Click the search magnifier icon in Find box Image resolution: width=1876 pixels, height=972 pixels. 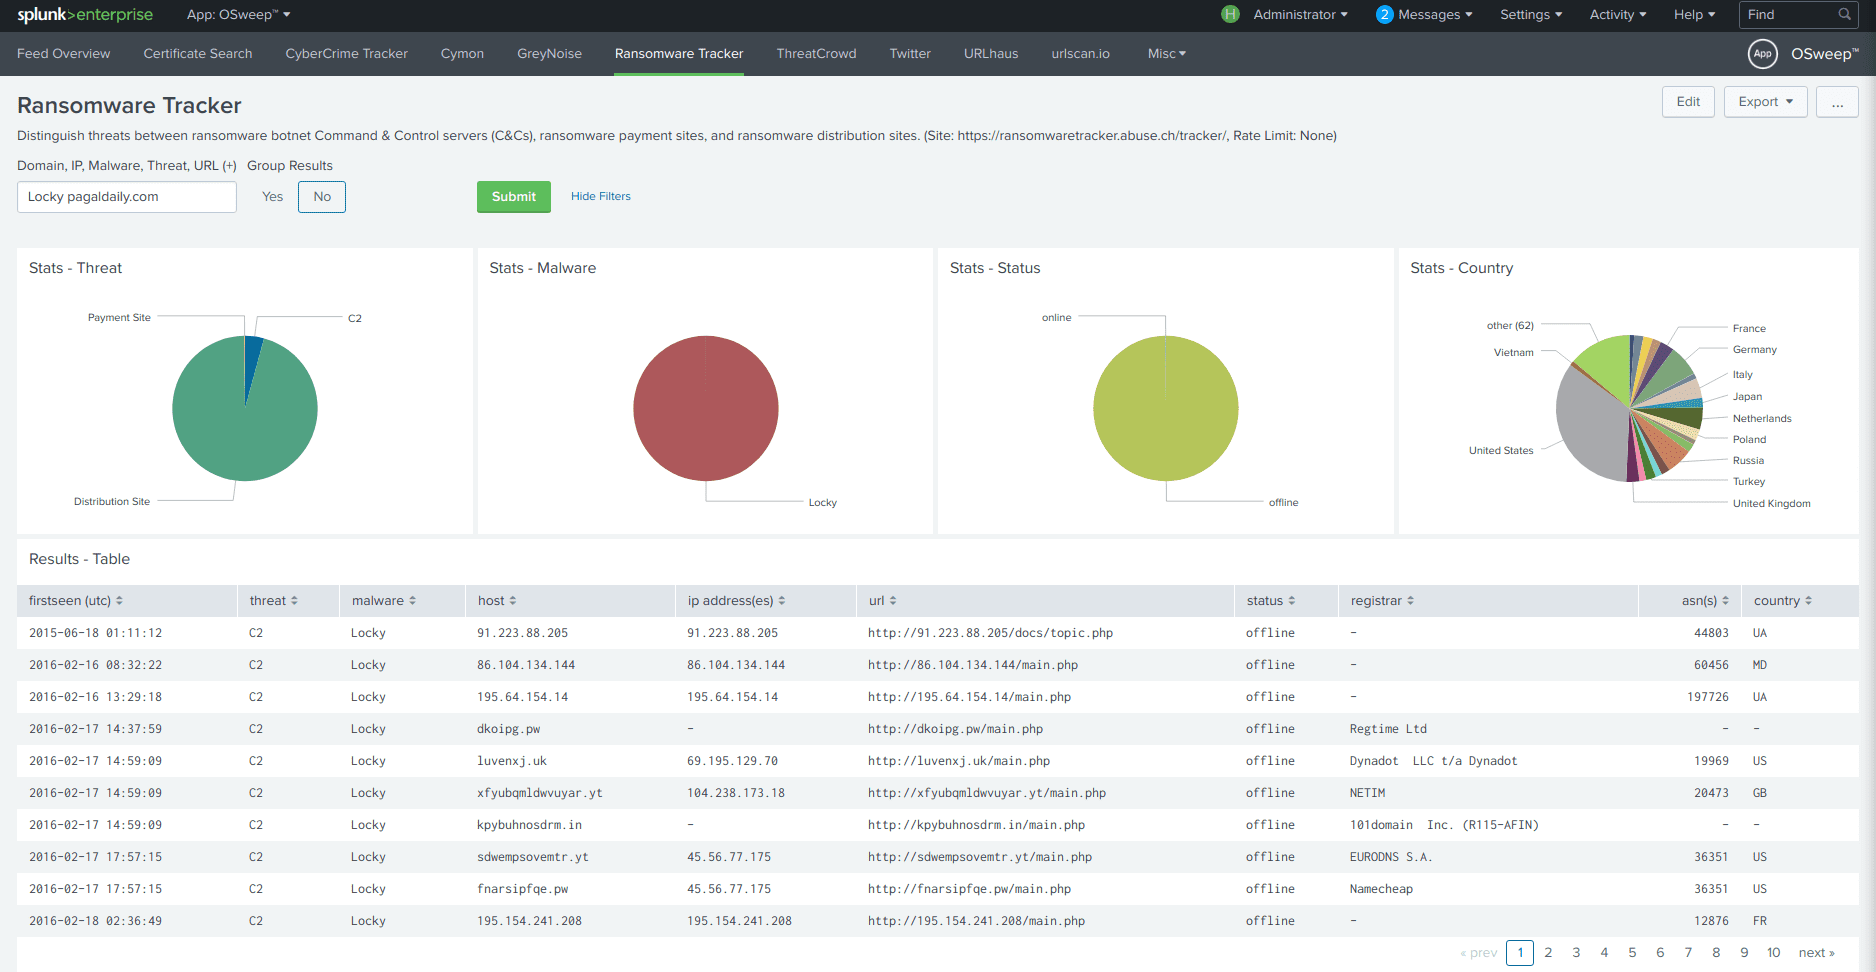point(1844,14)
